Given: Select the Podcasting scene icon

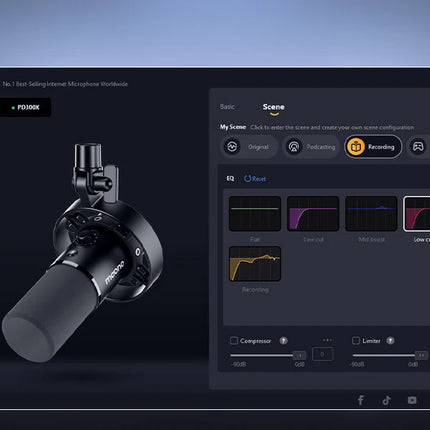Looking at the screenshot, I should [294, 146].
